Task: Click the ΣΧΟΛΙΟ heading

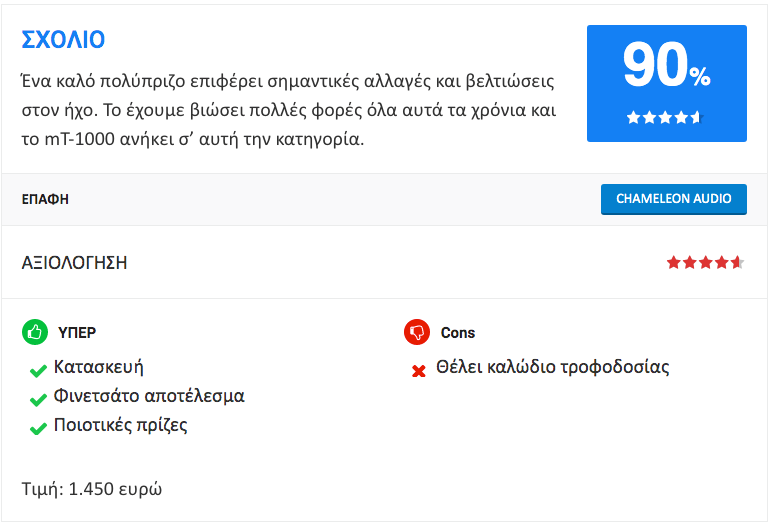Action: [x=63, y=40]
